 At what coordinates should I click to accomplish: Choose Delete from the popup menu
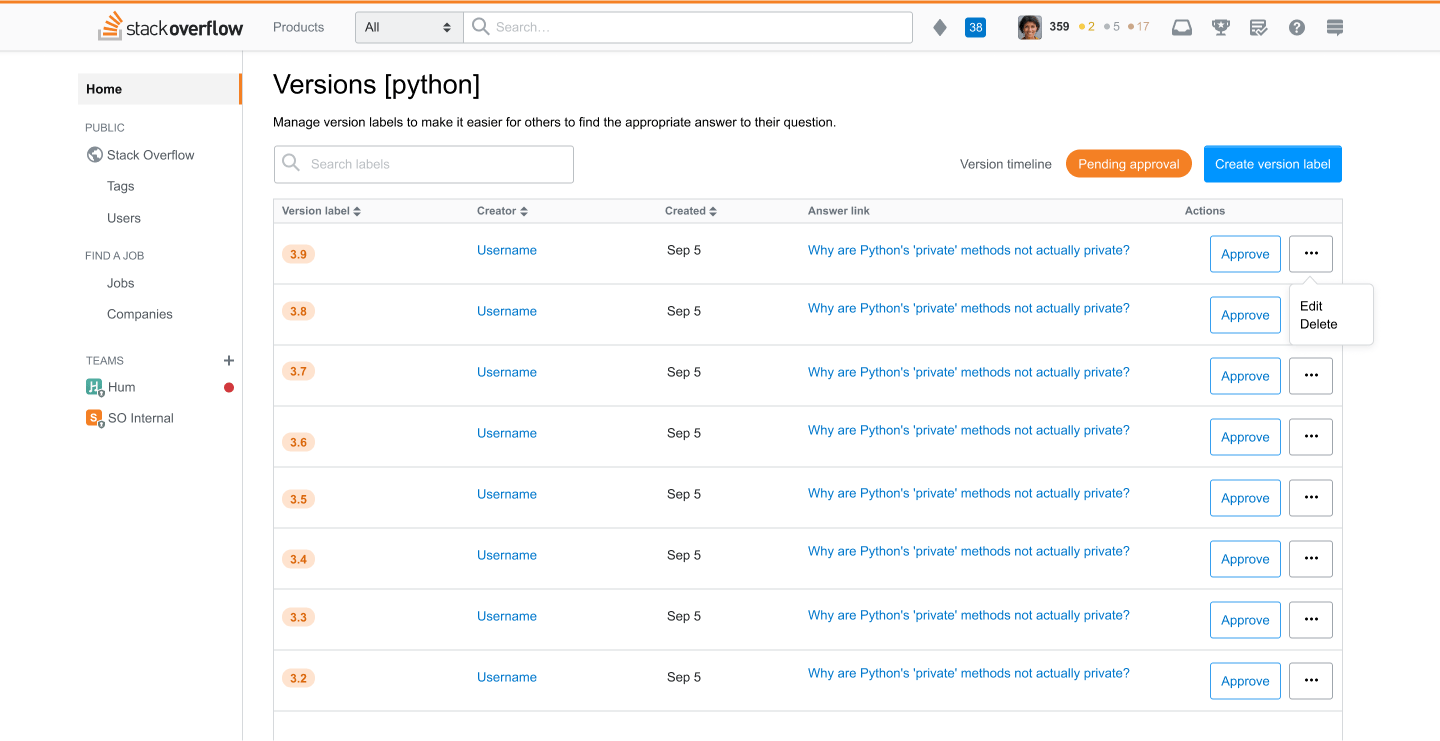(x=1318, y=324)
